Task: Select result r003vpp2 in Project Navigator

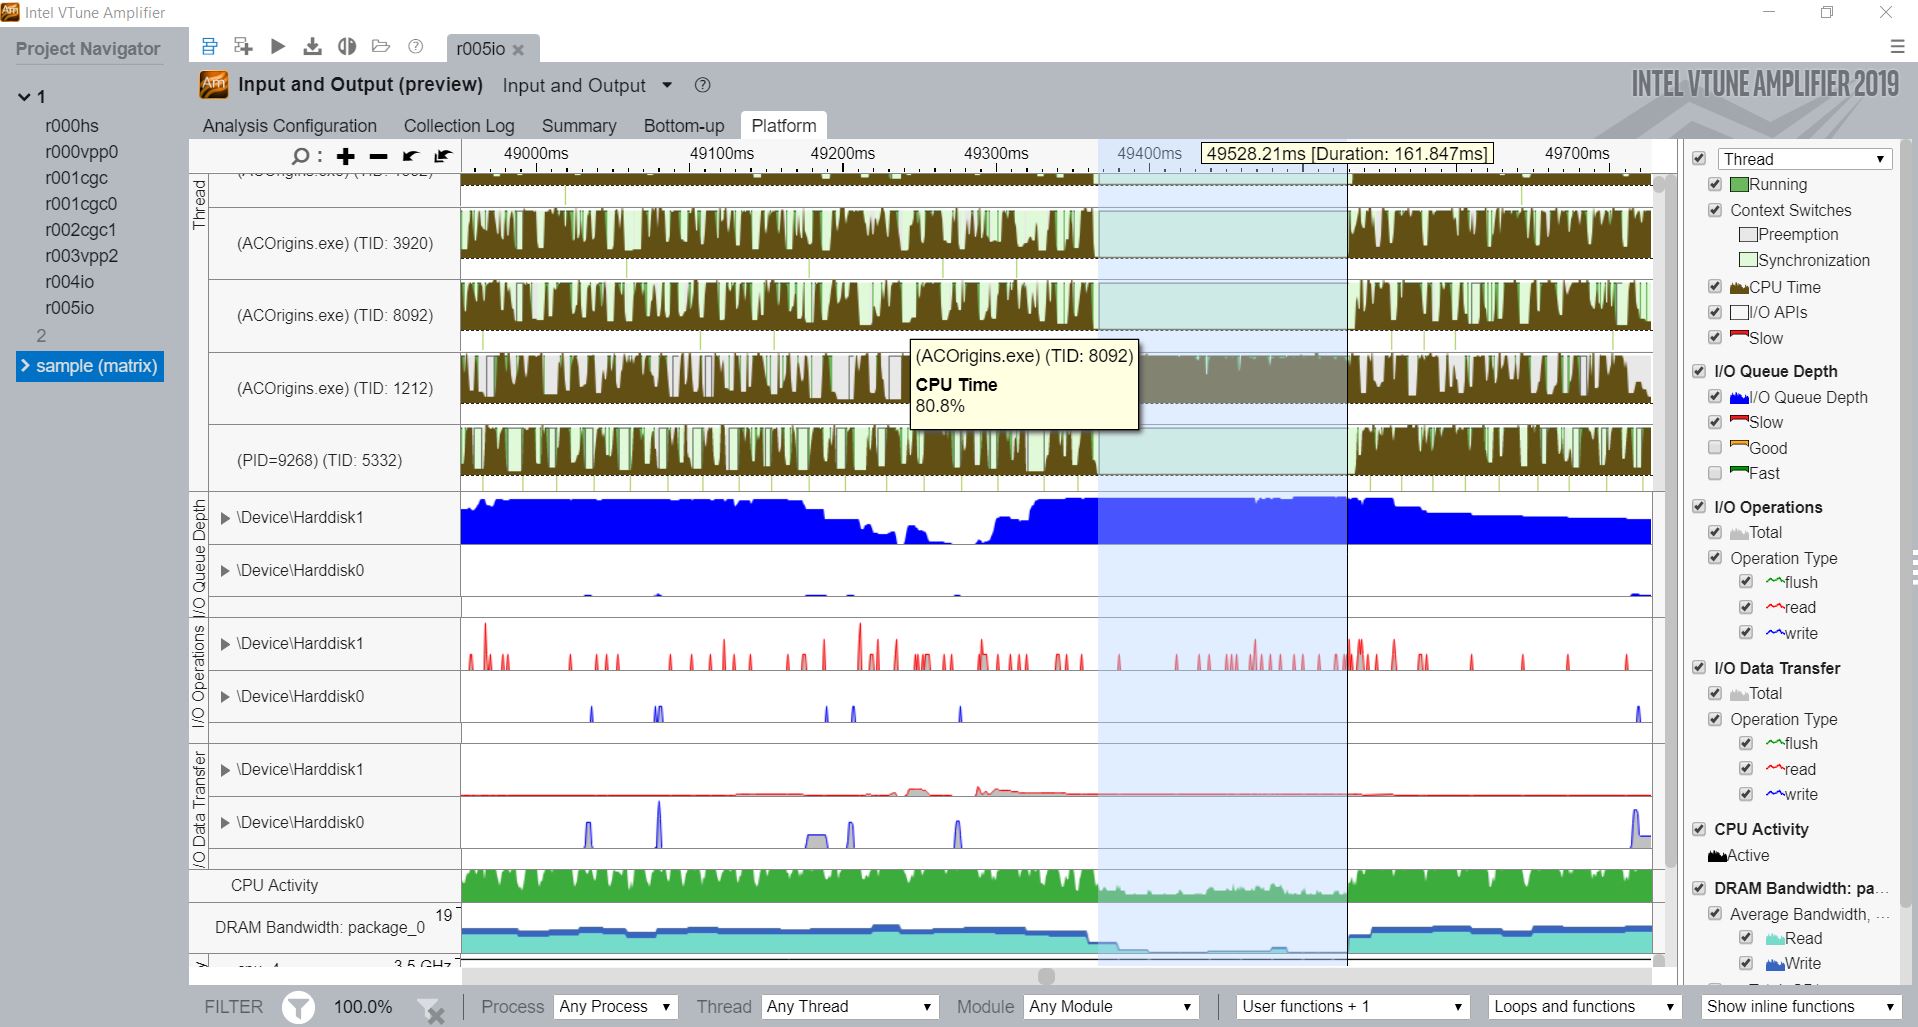Action: tap(81, 256)
